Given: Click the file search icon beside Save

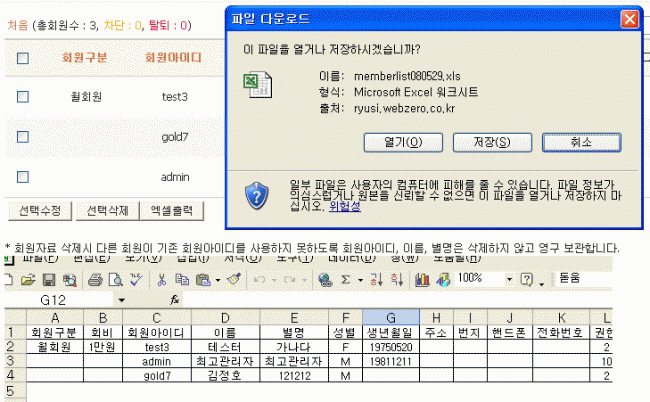Looking at the screenshot, I should coord(70,280).
